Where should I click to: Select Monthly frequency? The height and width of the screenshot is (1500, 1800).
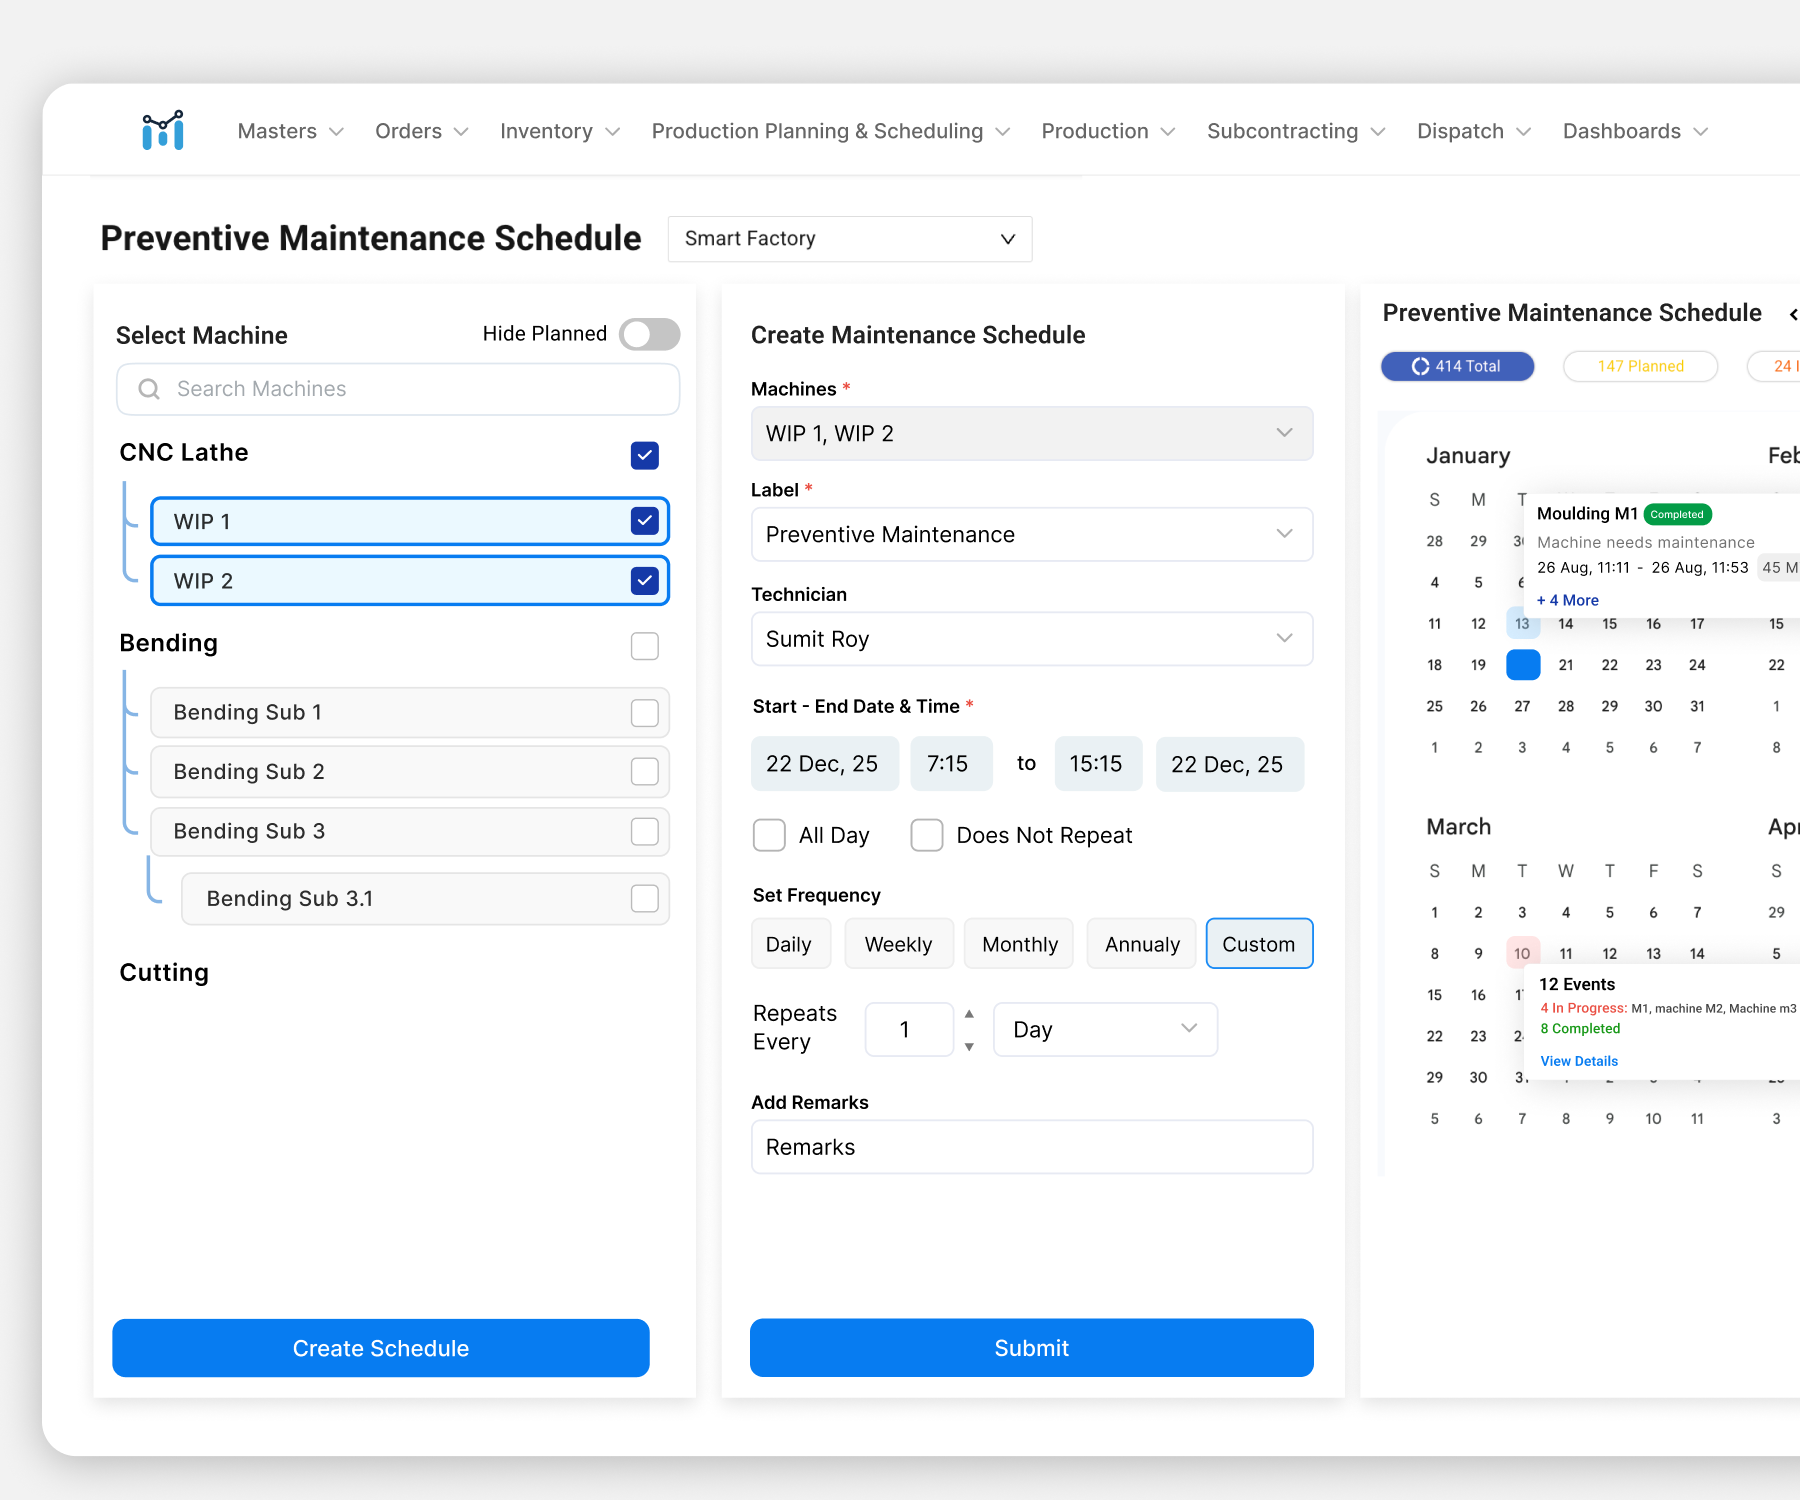pos(1019,944)
